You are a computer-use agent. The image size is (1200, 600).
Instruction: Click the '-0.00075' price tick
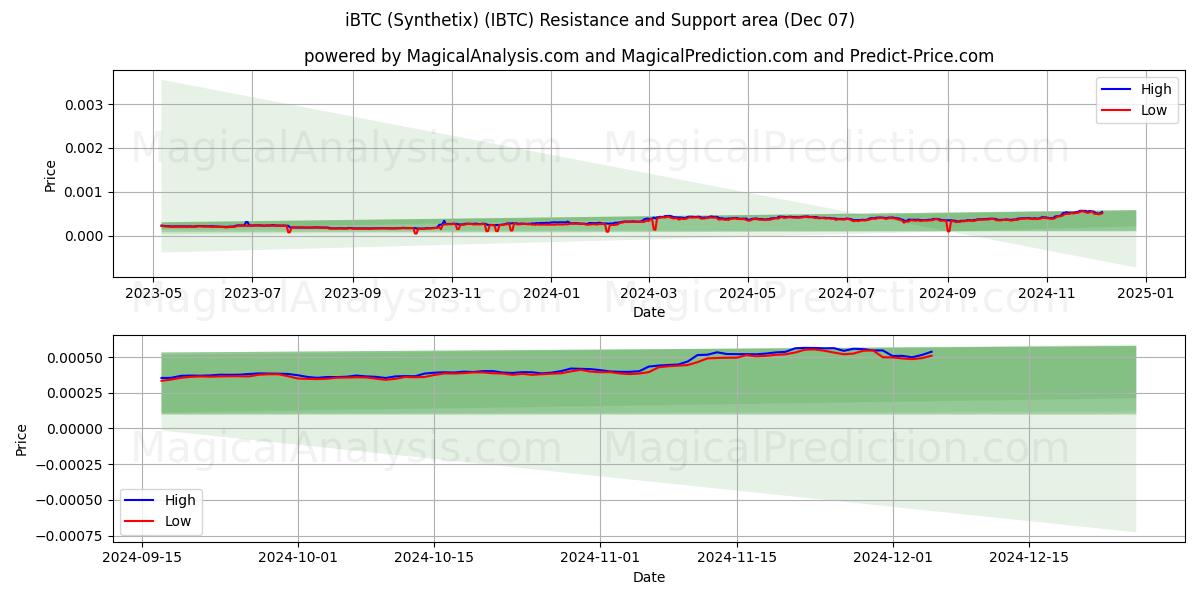[x=71, y=536]
